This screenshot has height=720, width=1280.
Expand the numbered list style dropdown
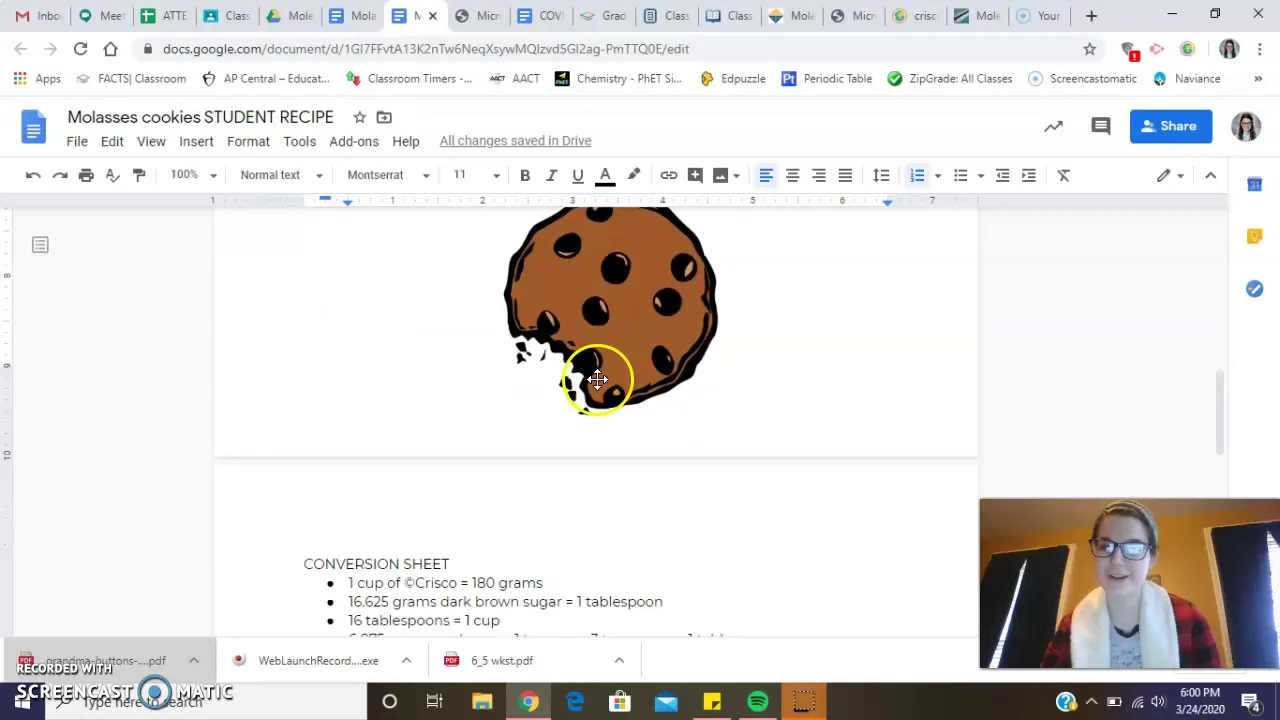(x=937, y=175)
